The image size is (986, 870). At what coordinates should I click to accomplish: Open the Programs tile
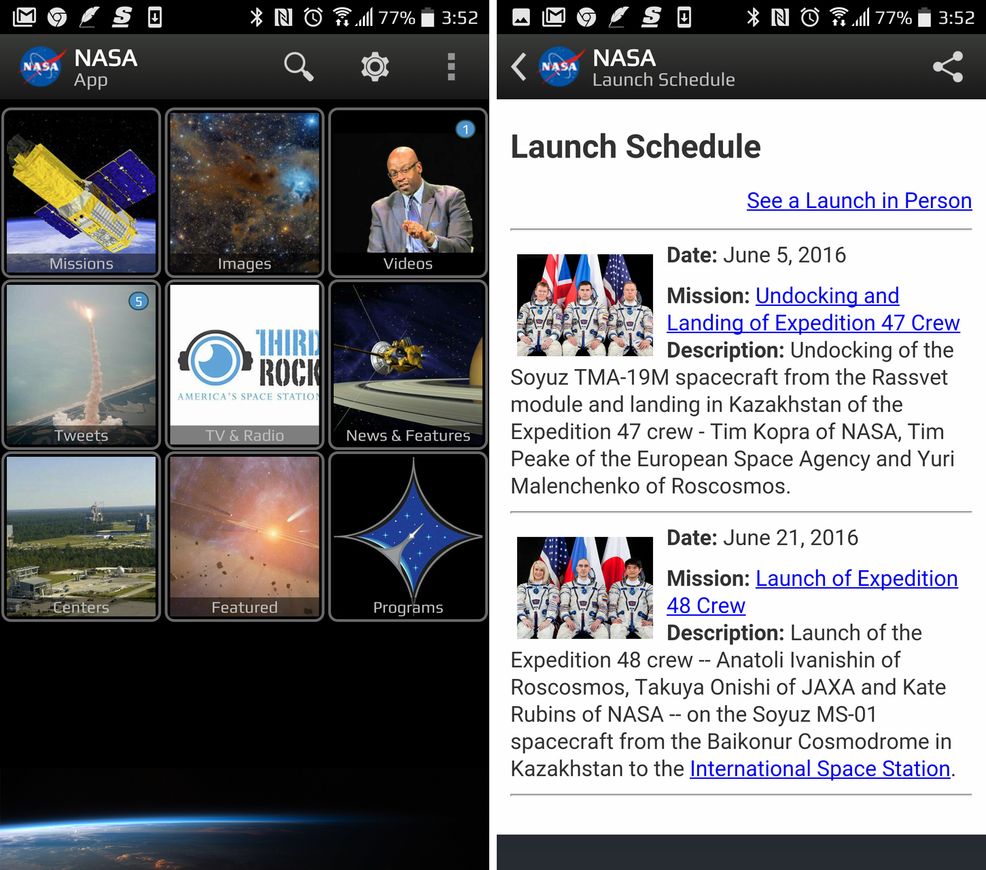point(408,536)
